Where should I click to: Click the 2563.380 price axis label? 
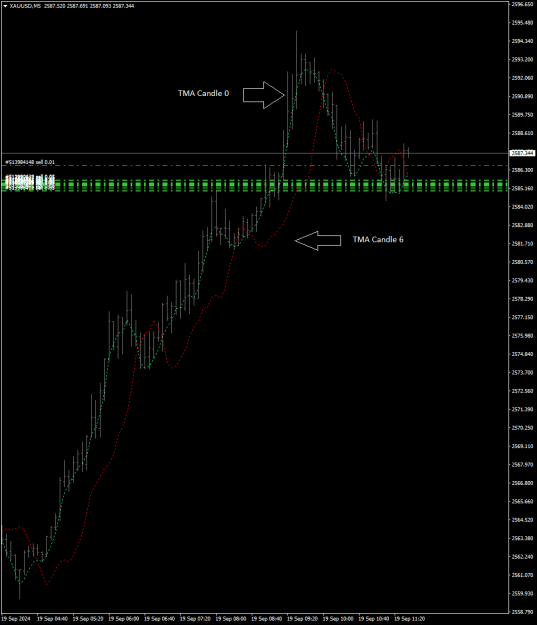point(523,538)
